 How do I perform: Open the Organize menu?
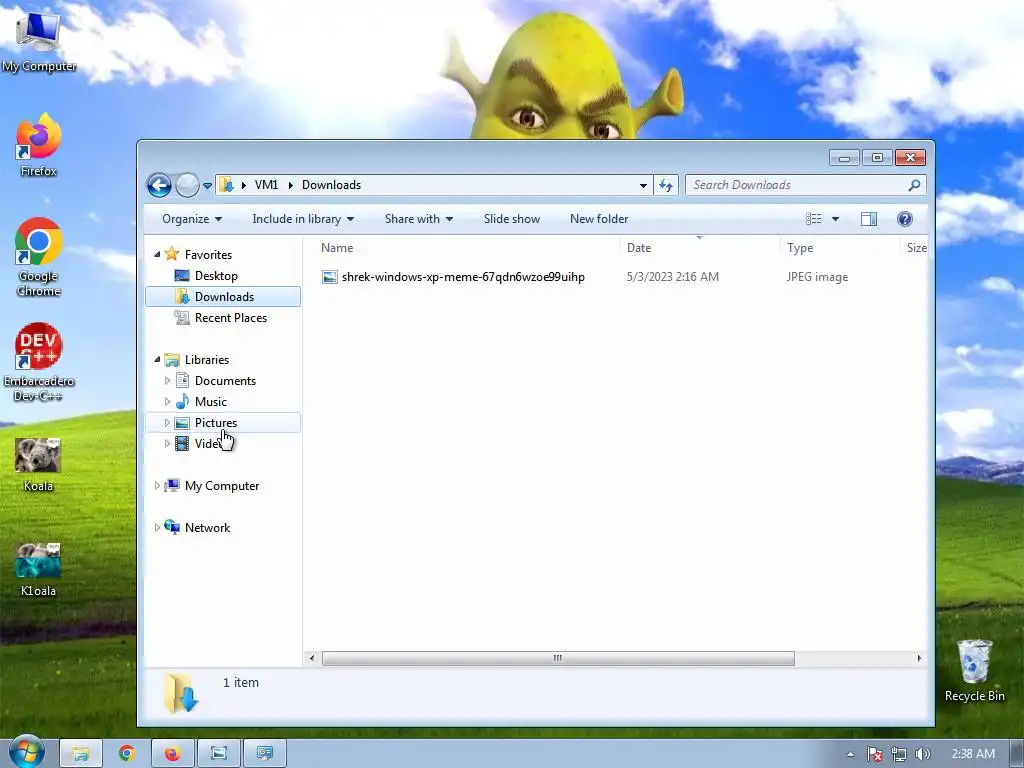click(191, 219)
